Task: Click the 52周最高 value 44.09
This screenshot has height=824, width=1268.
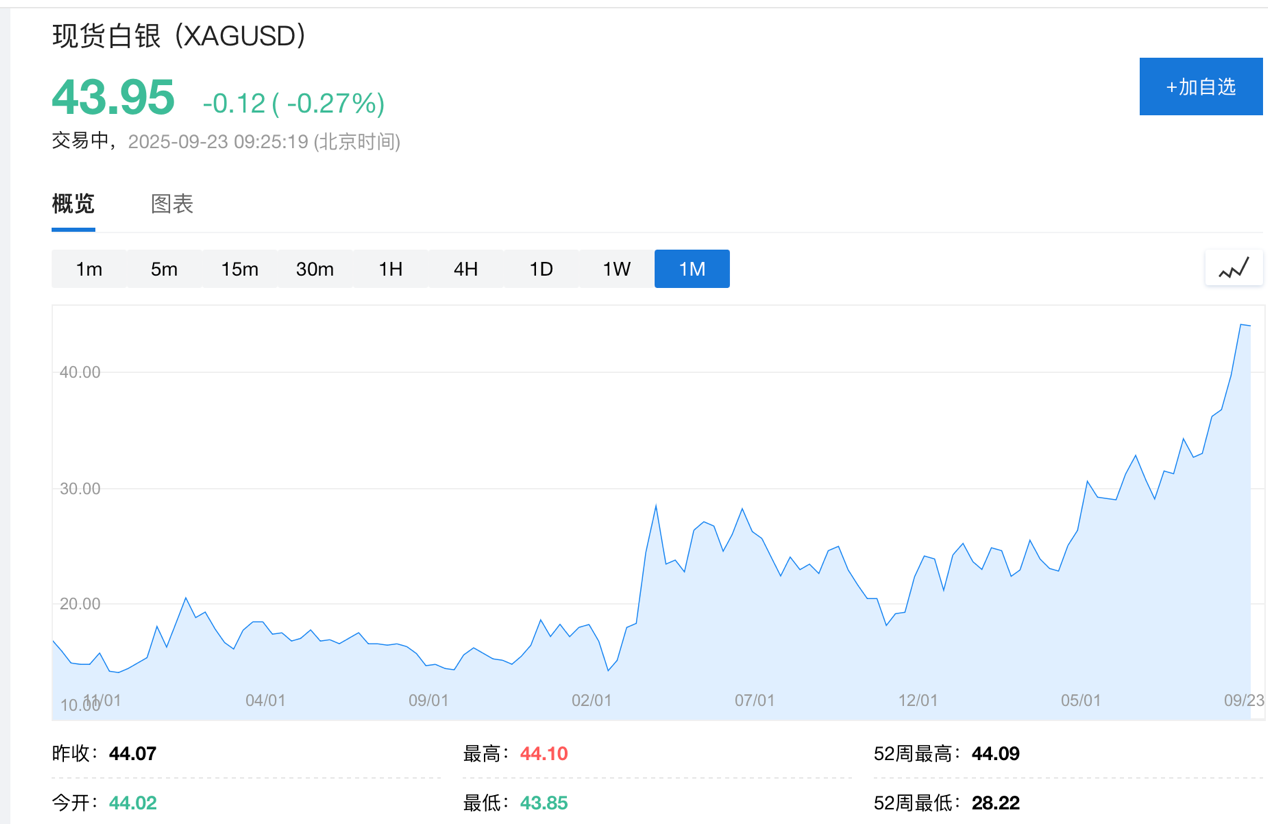Action: [x=995, y=753]
